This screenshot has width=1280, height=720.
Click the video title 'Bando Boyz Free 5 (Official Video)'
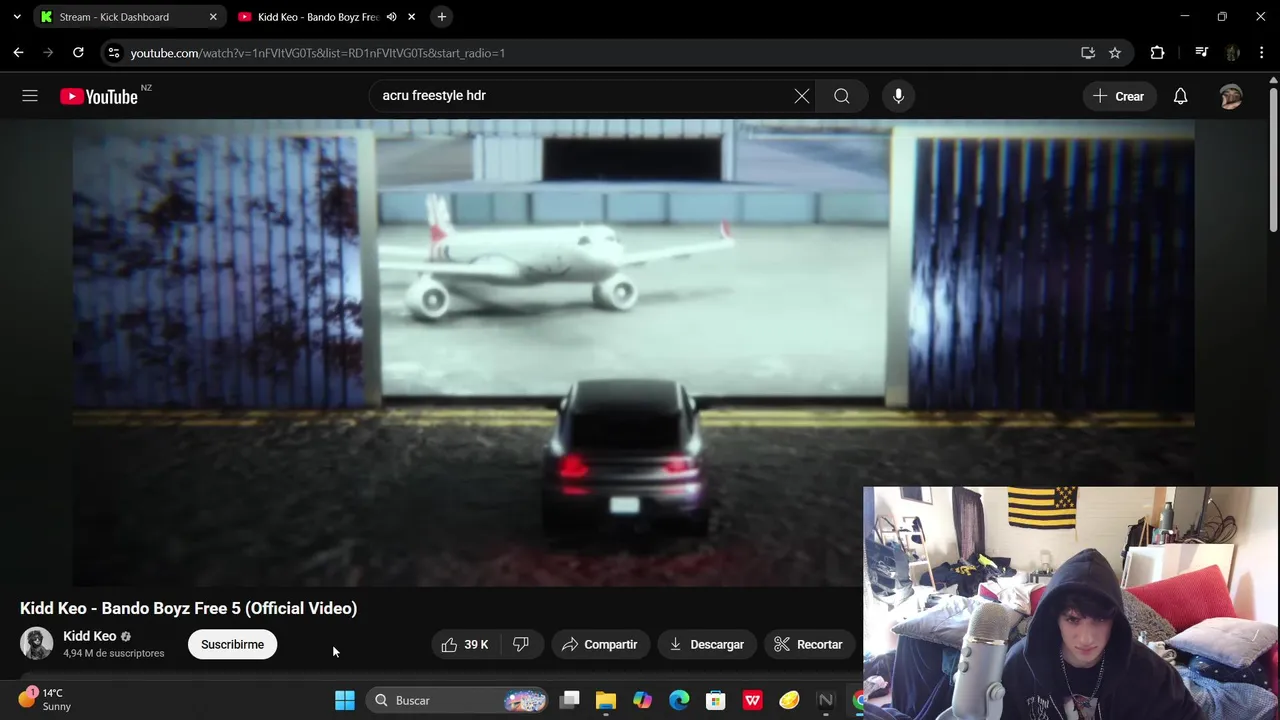pyautogui.click(x=229, y=608)
